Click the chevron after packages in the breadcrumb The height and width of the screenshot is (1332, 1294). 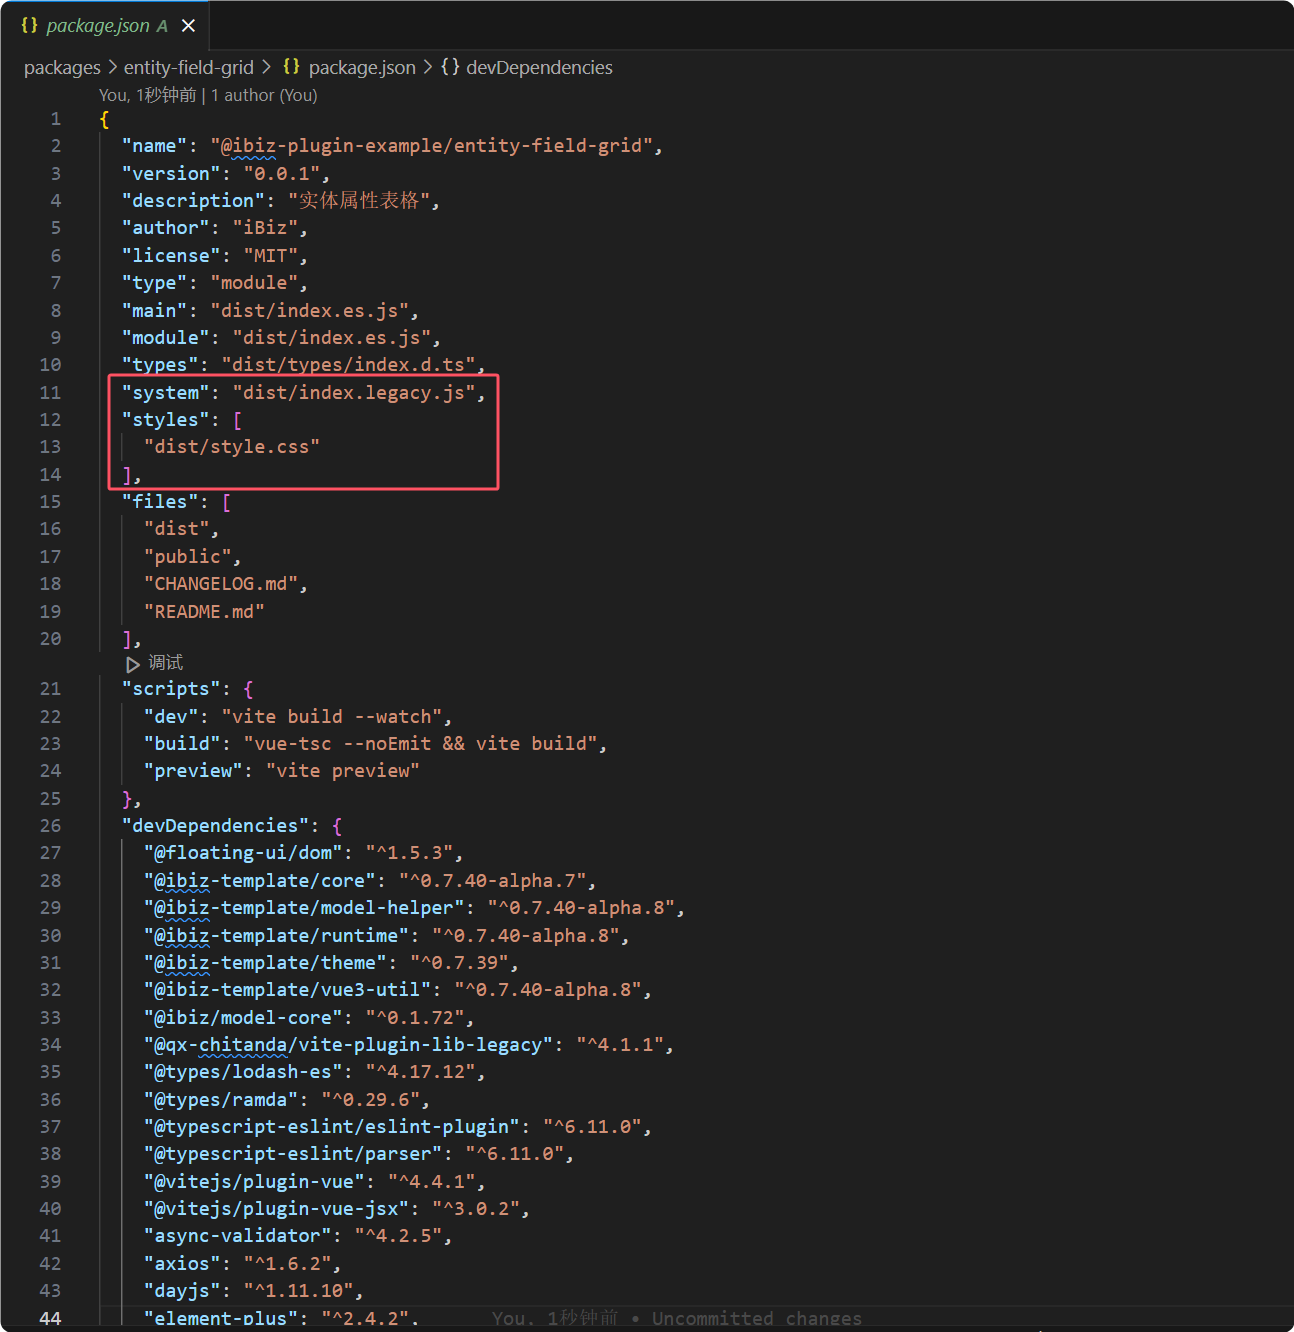pos(112,68)
